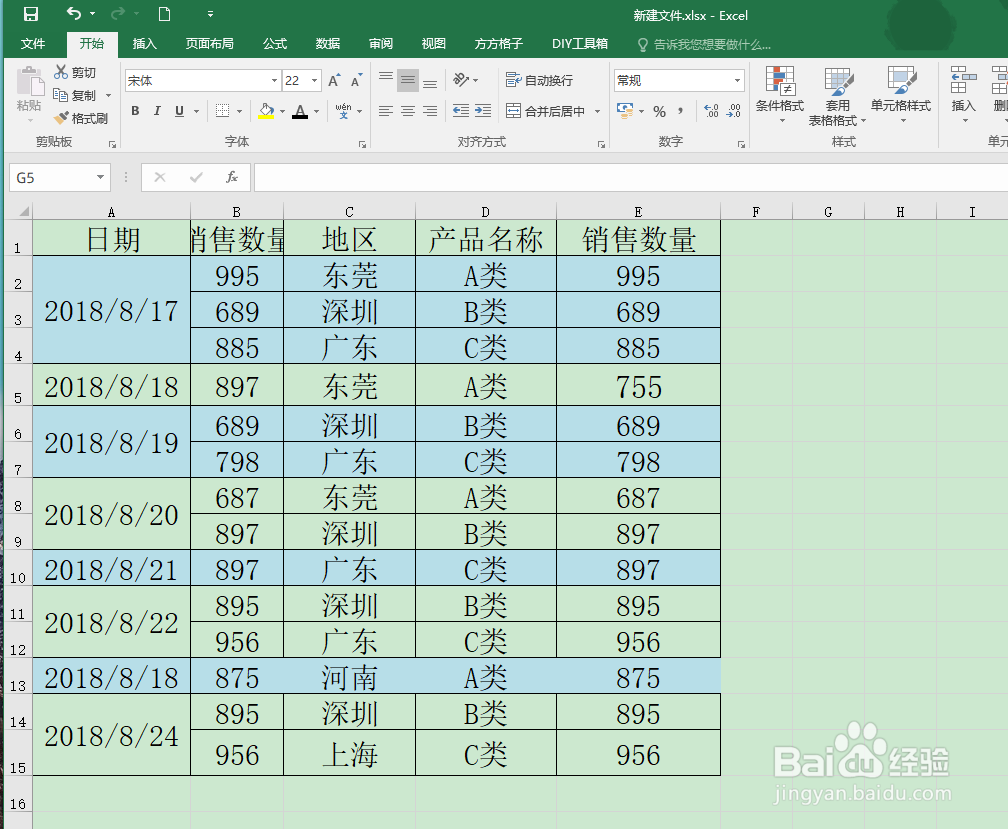Open the DIY工具箱 ribbon tab
This screenshot has height=829, width=1008.
tap(579, 43)
